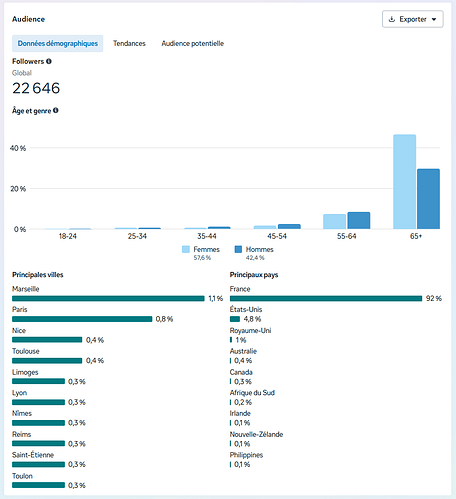
Task: Click the Saint-Étienne city name
Action: pyautogui.click(x=33, y=455)
